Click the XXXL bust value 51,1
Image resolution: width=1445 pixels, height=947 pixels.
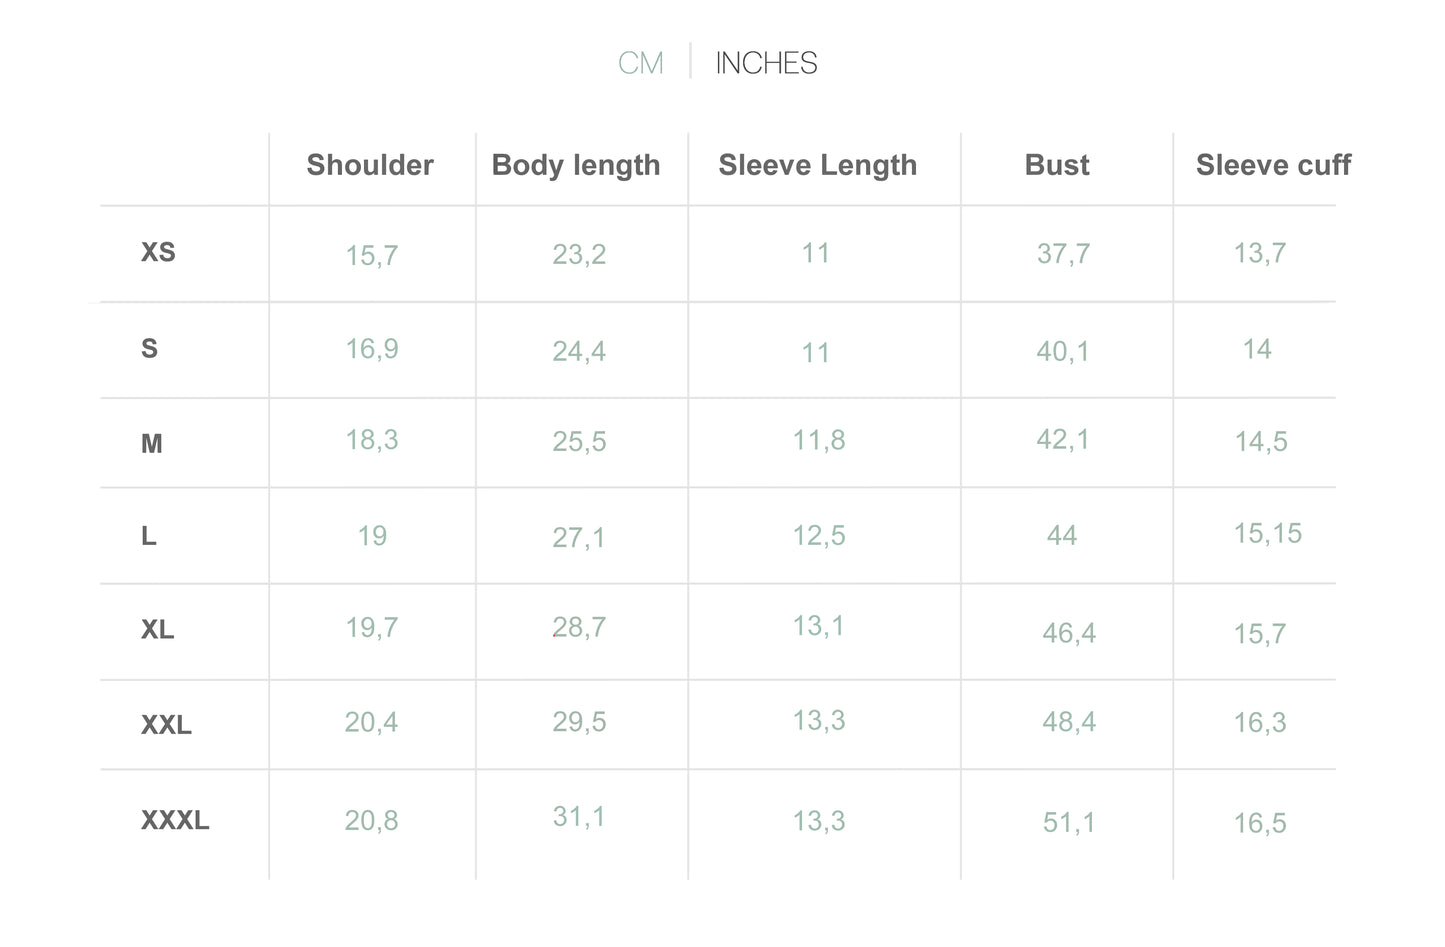pos(1069,823)
